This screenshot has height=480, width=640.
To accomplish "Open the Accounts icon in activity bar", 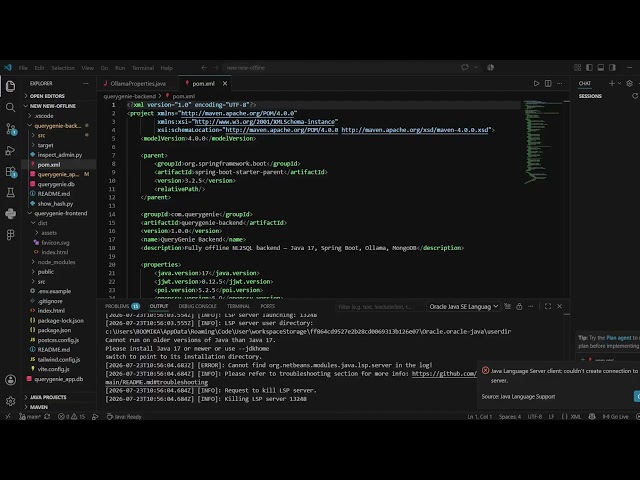I will pos(11,380).
